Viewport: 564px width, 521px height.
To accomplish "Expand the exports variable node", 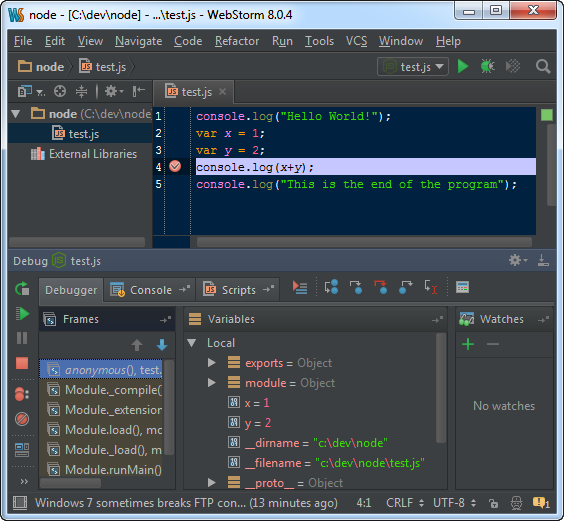I will point(212,363).
